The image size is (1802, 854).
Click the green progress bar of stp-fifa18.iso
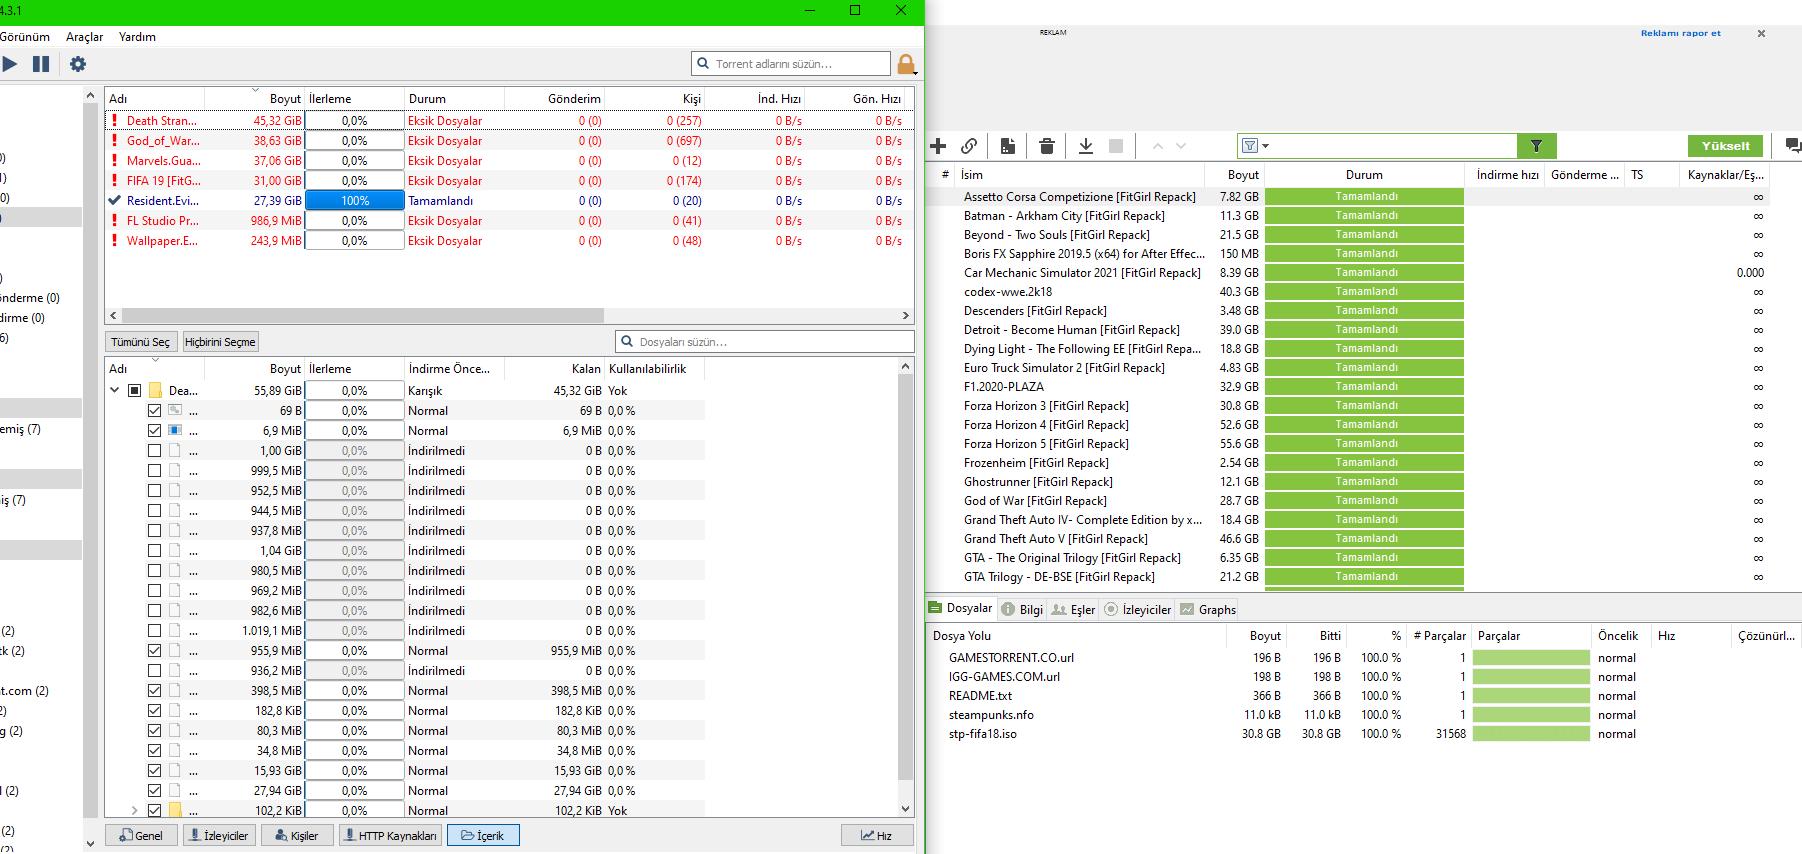[x=1531, y=734]
